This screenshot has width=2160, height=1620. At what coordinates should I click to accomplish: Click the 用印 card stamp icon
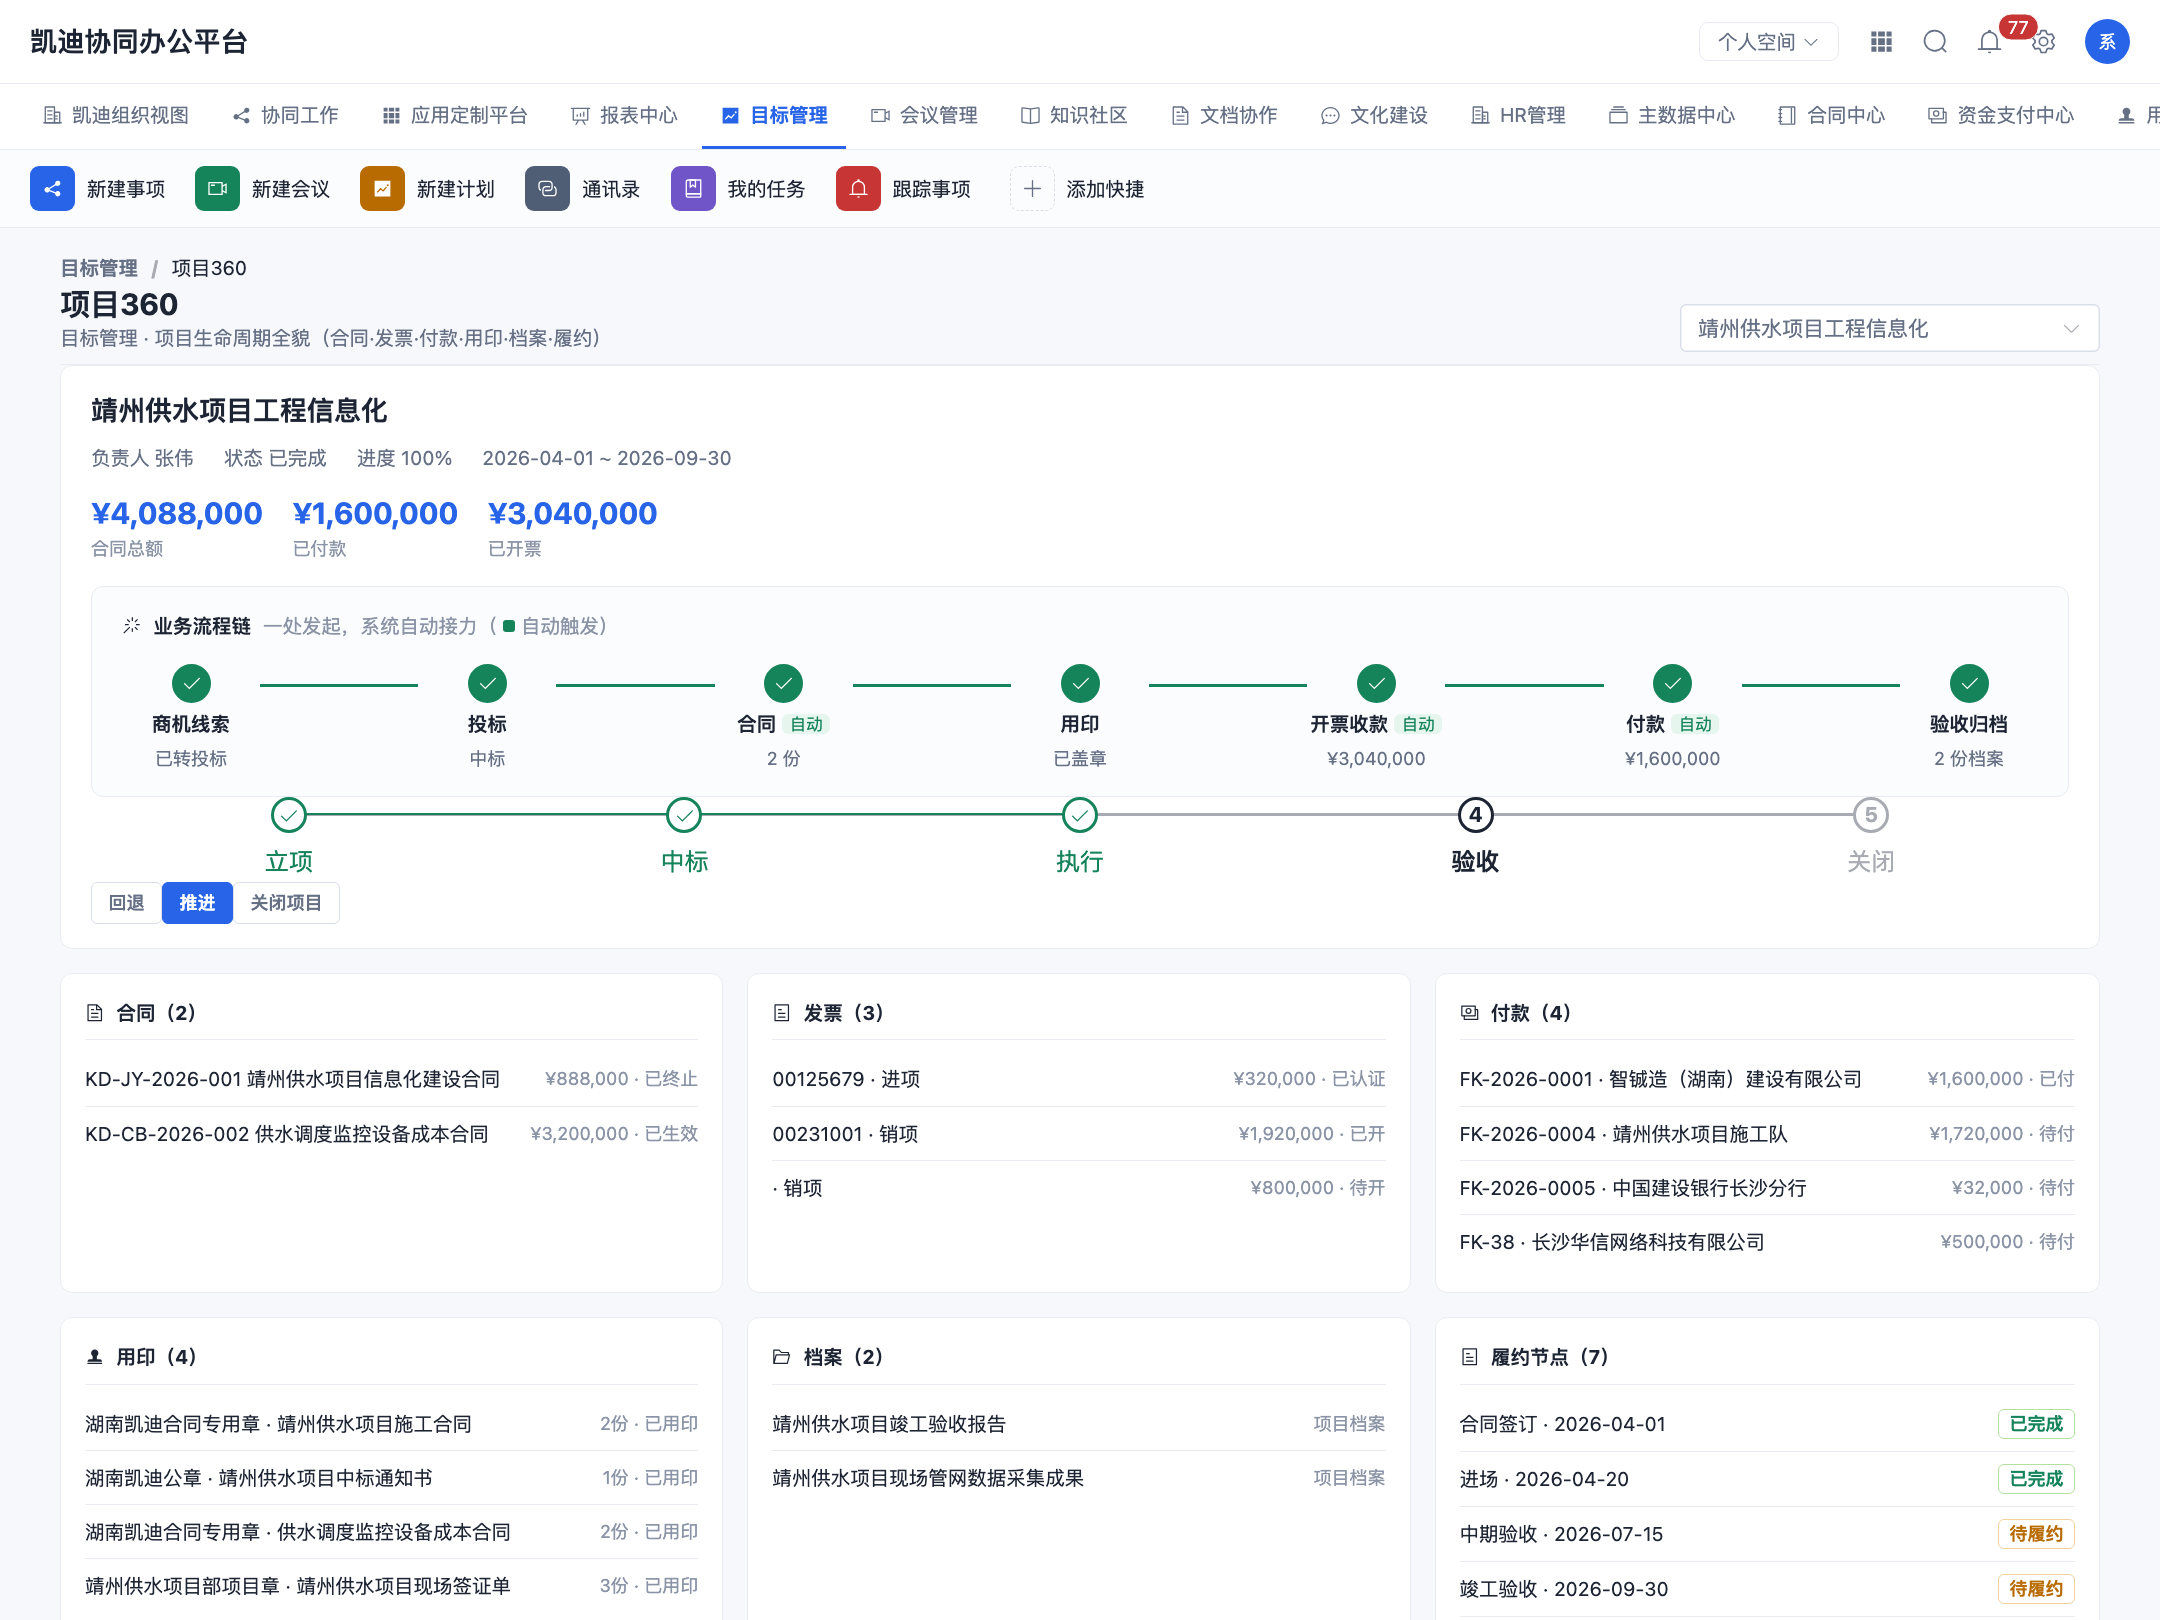(x=95, y=1357)
